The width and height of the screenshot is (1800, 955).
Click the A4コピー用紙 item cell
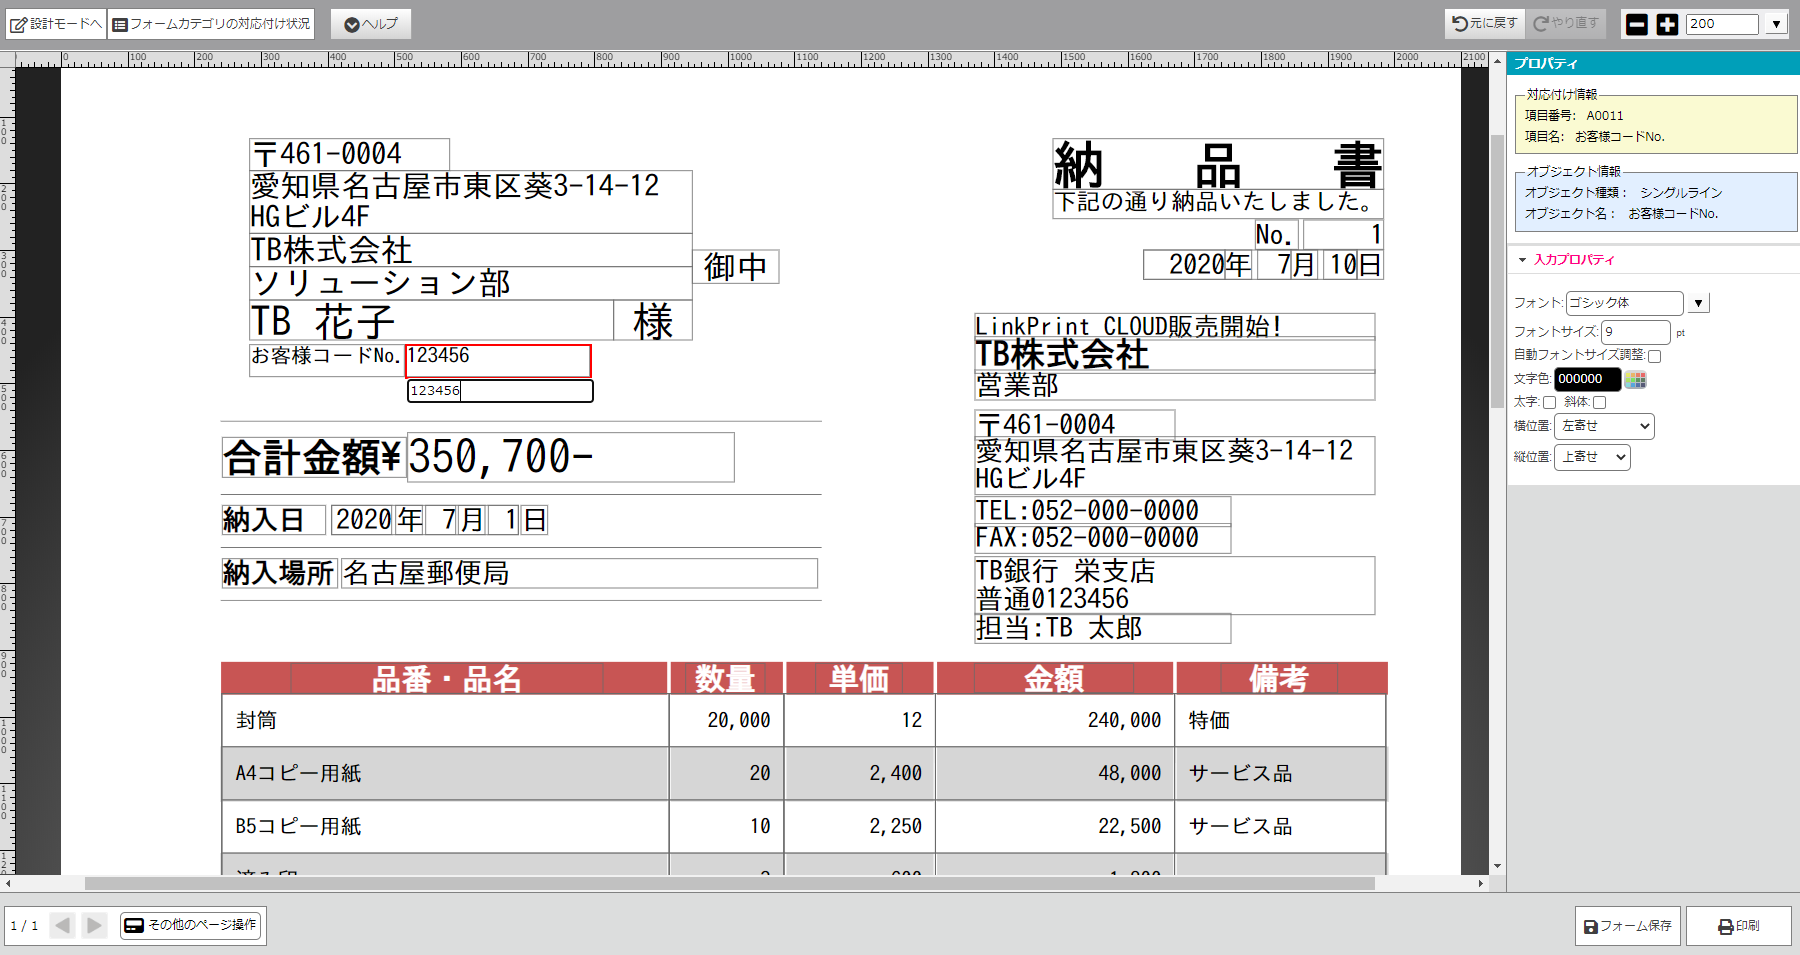click(x=445, y=773)
